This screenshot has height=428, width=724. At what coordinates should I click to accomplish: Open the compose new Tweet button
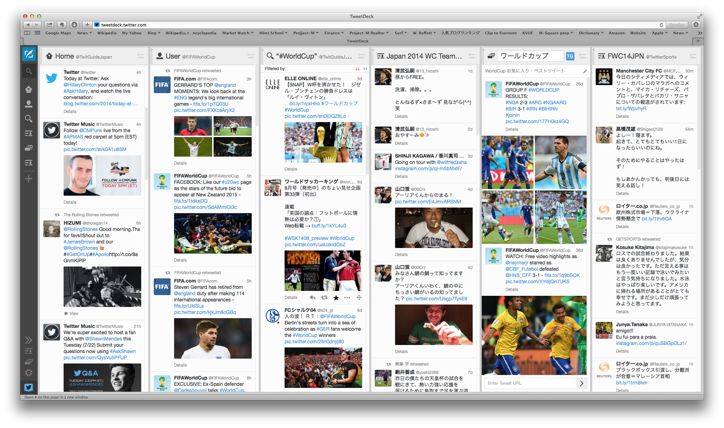[x=29, y=54]
